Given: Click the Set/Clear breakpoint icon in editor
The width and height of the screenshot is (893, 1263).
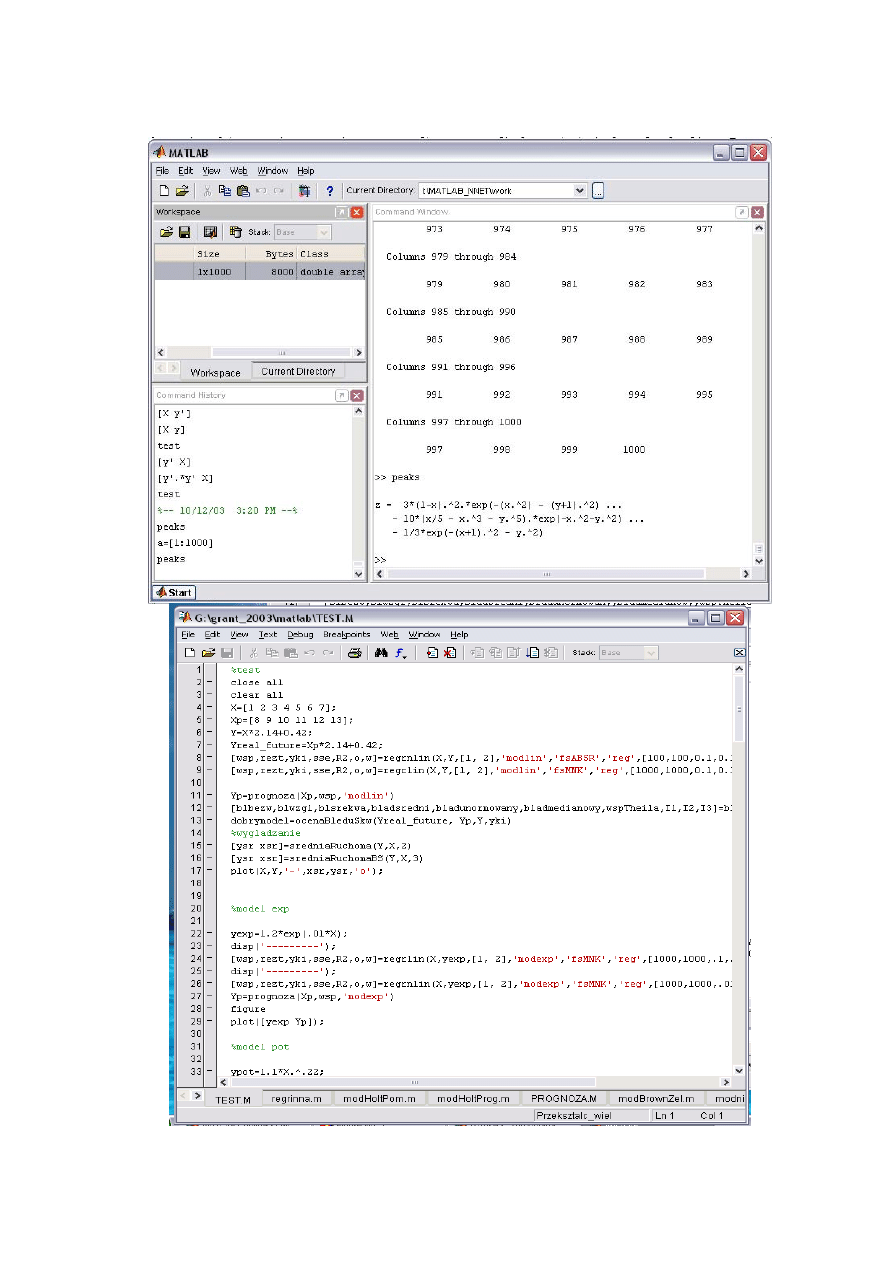Looking at the screenshot, I should [x=432, y=653].
